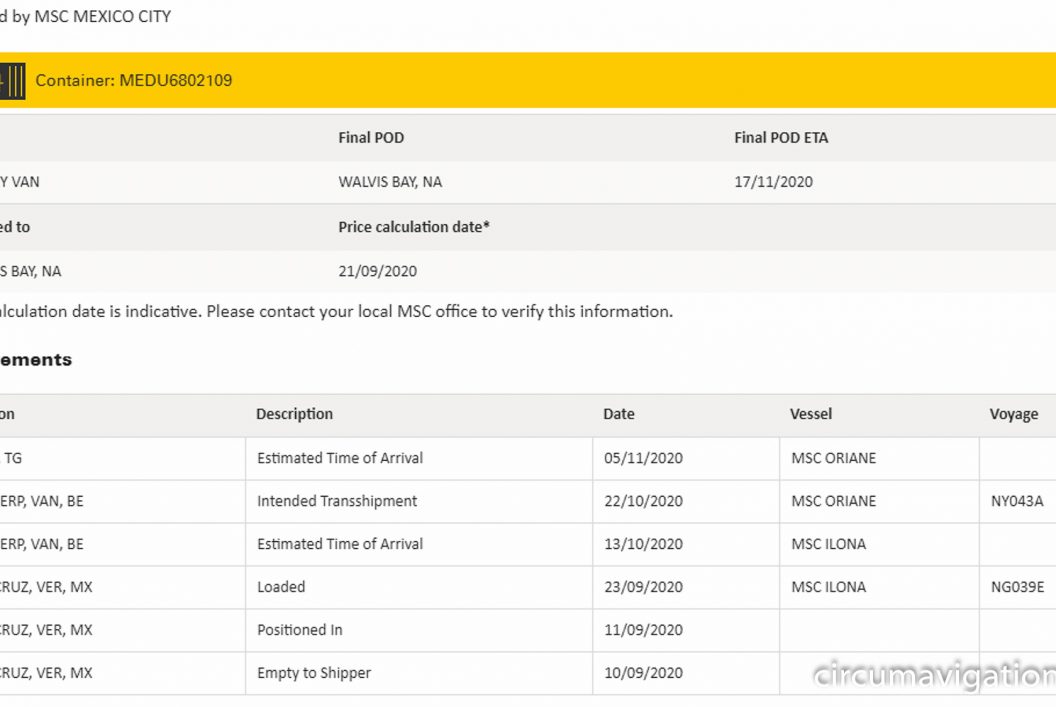Select MSC ORIANE in the 05/11/2020 row
This screenshot has height=707, width=1056.
click(x=834, y=459)
